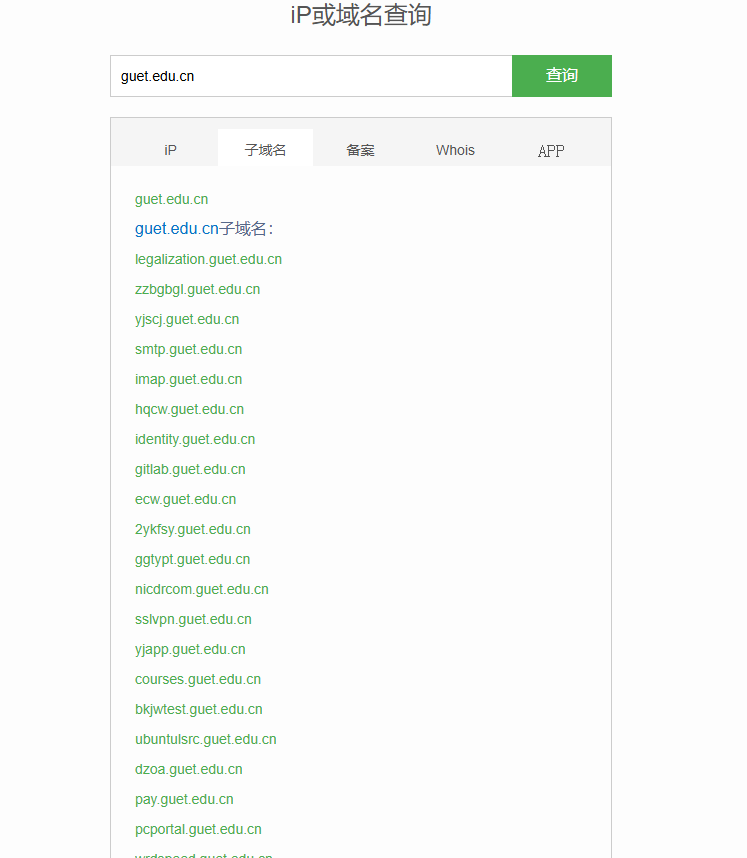This screenshot has width=747, height=858.
Task: Open legalization.guet.edu.cn subdomain
Action: point(209,259)
